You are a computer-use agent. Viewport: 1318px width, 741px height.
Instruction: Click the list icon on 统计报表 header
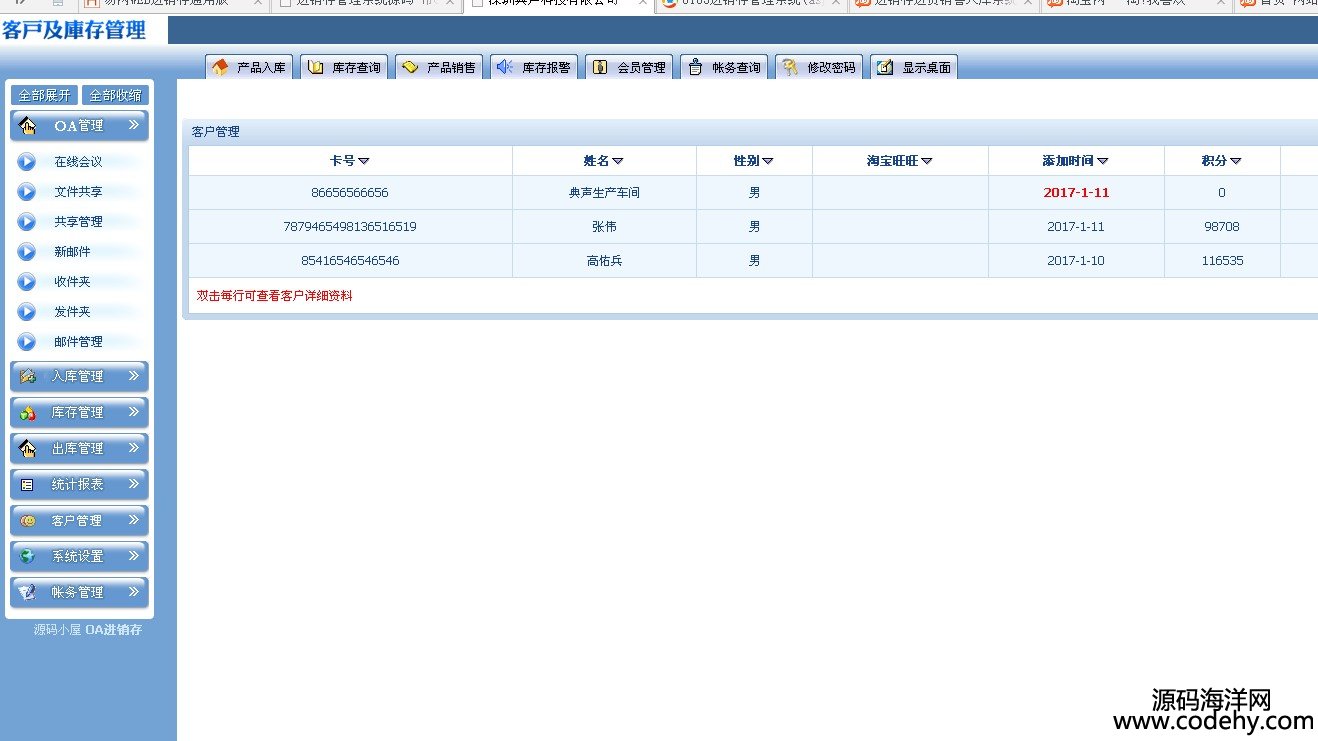(28, 485)
